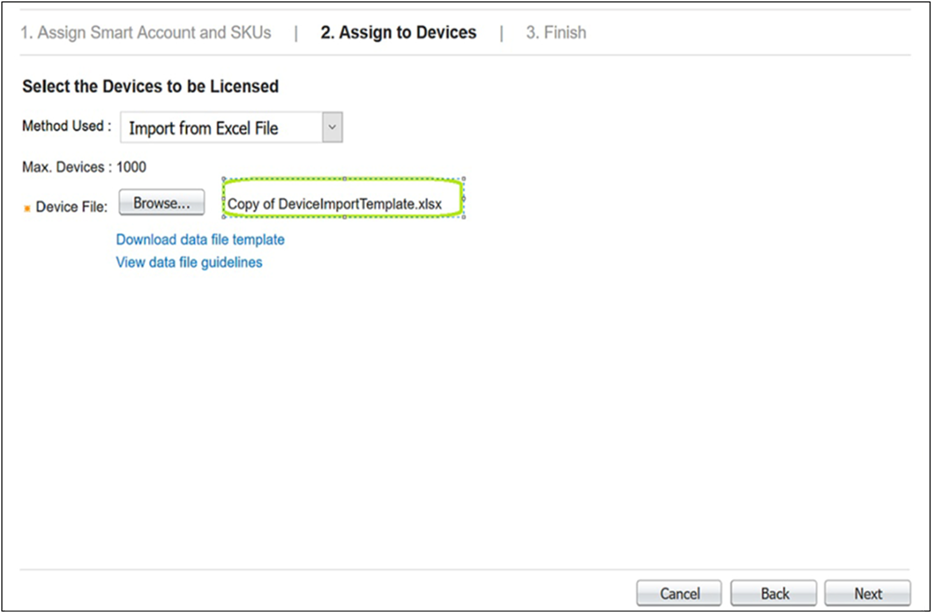Viewport: 932px width, 613px height.
Task: Open the Method Used dropdown arrow
Action: pos(332,127)
